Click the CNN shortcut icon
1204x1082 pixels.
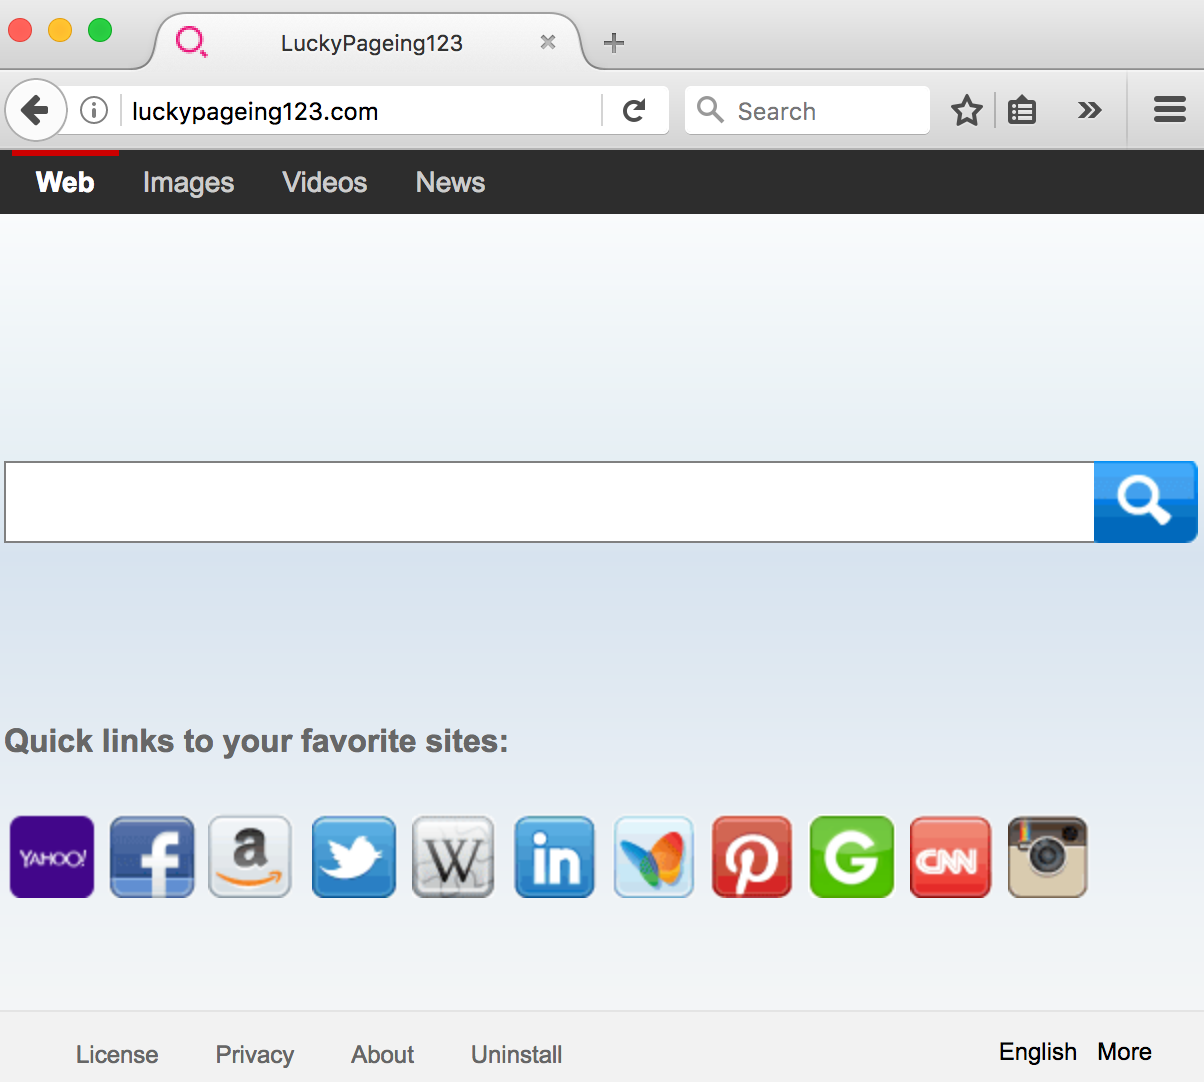click(950, 857)
